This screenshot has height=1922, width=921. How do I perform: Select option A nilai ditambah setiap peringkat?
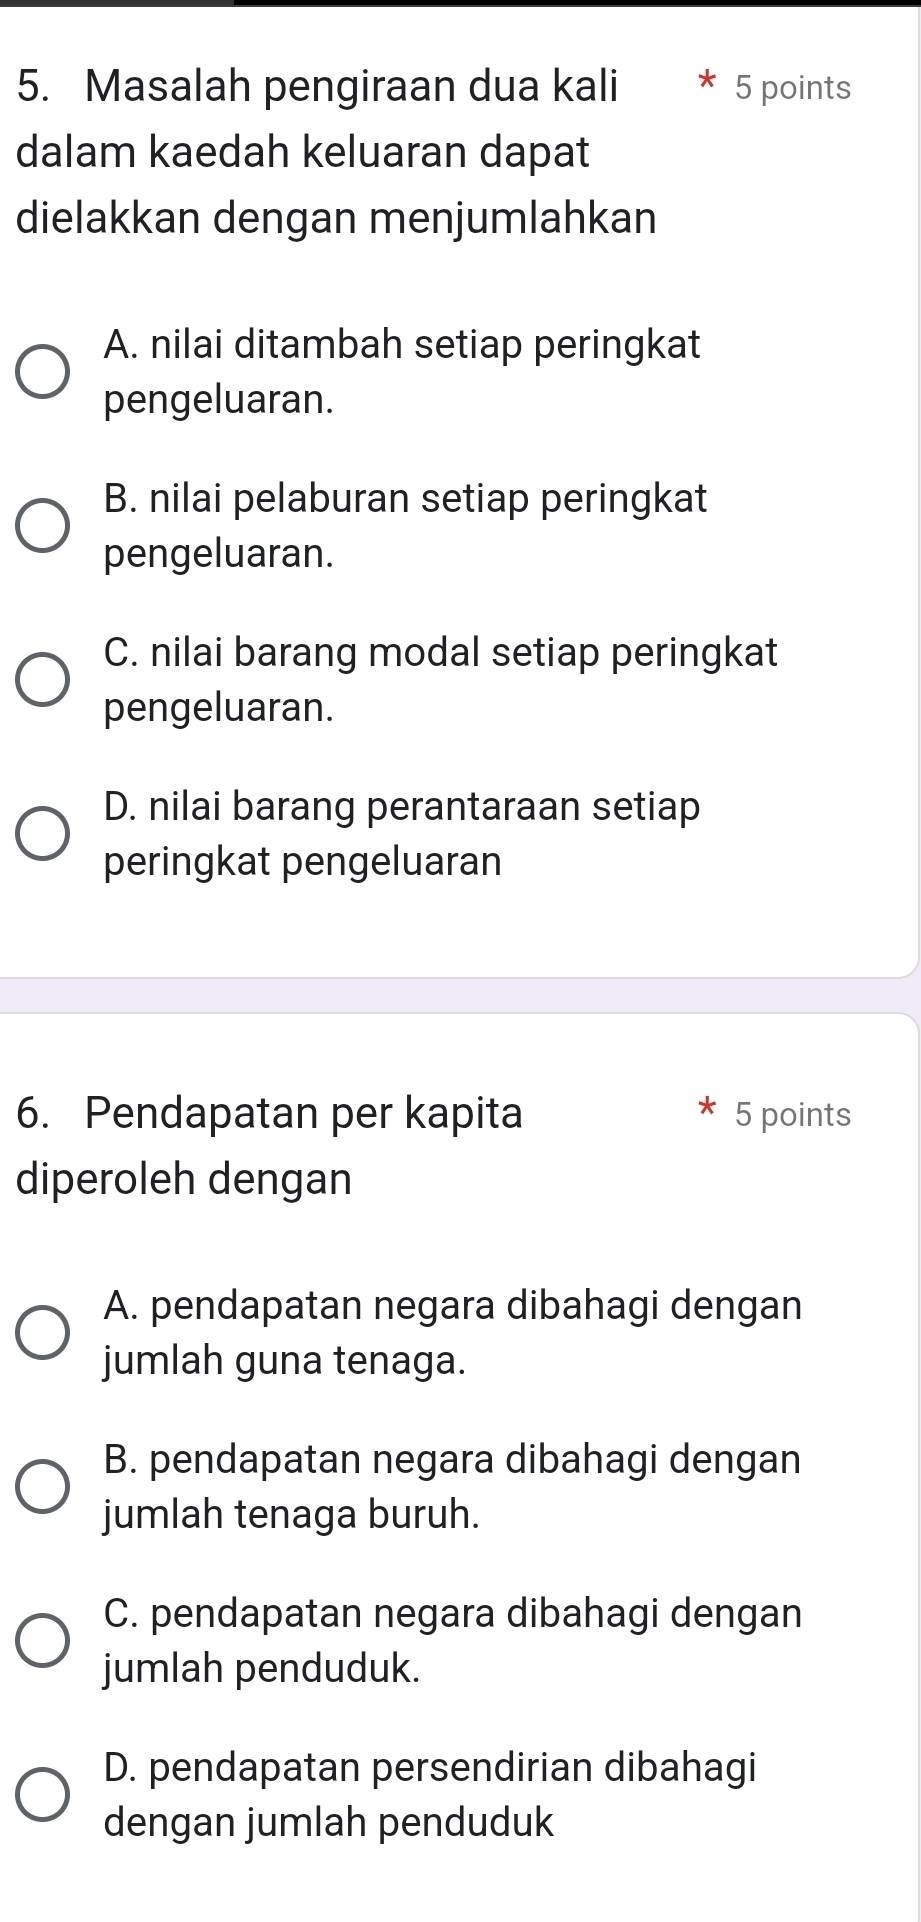[x=43, y=373]
